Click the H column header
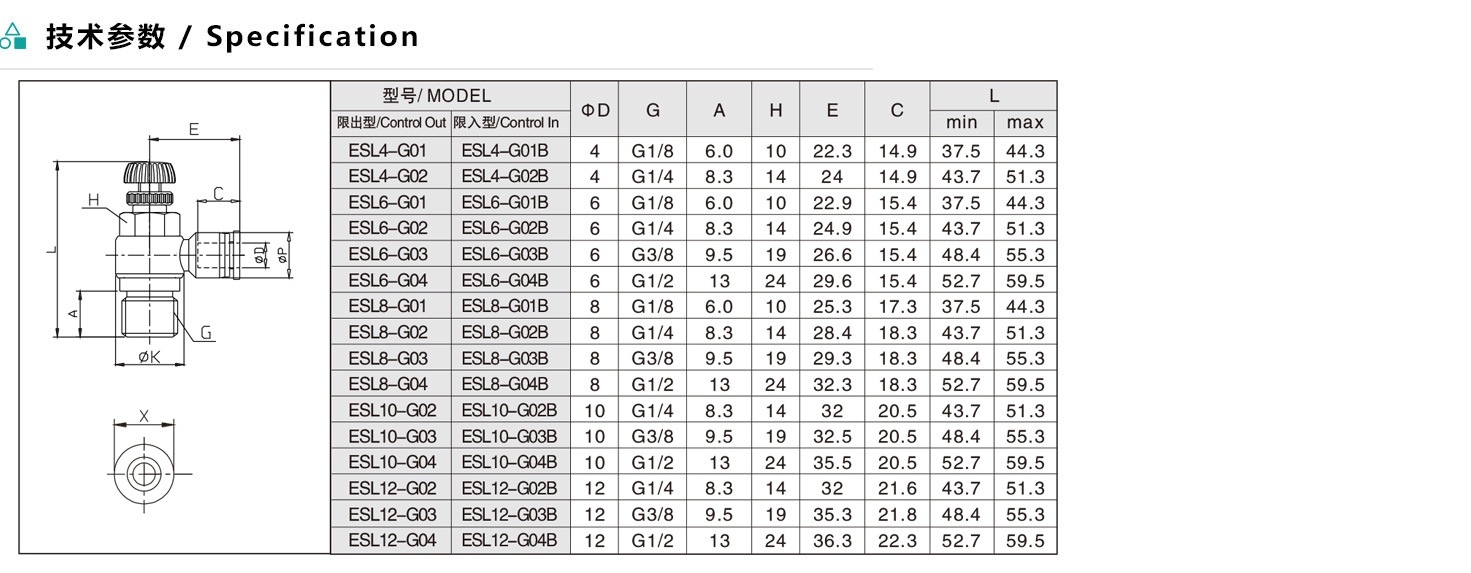The height and width of the screenshot is (573, 1471). click(x=775, y=110)
